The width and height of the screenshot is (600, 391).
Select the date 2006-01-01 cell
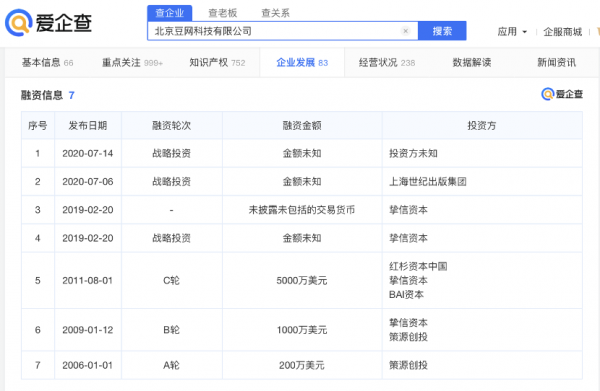88,365
